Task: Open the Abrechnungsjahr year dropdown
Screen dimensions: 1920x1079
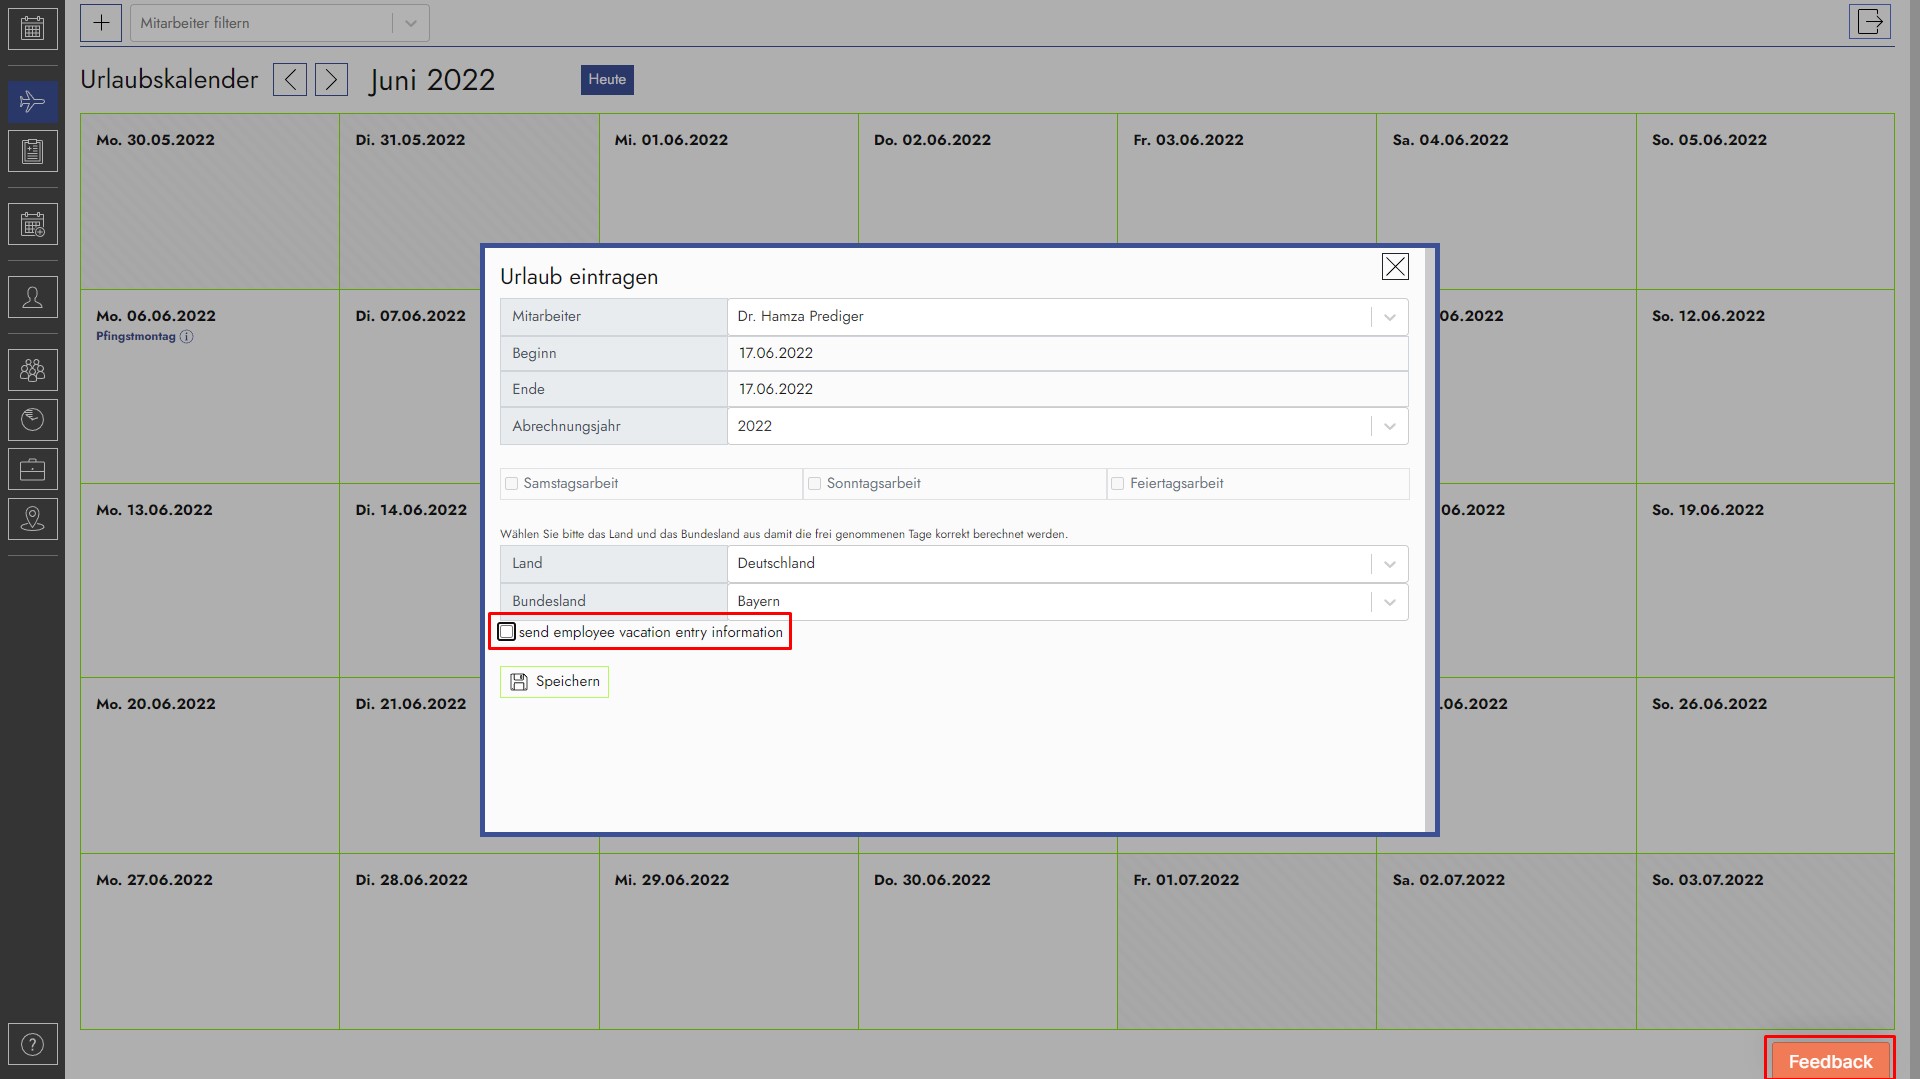Action: (1389, 427)
